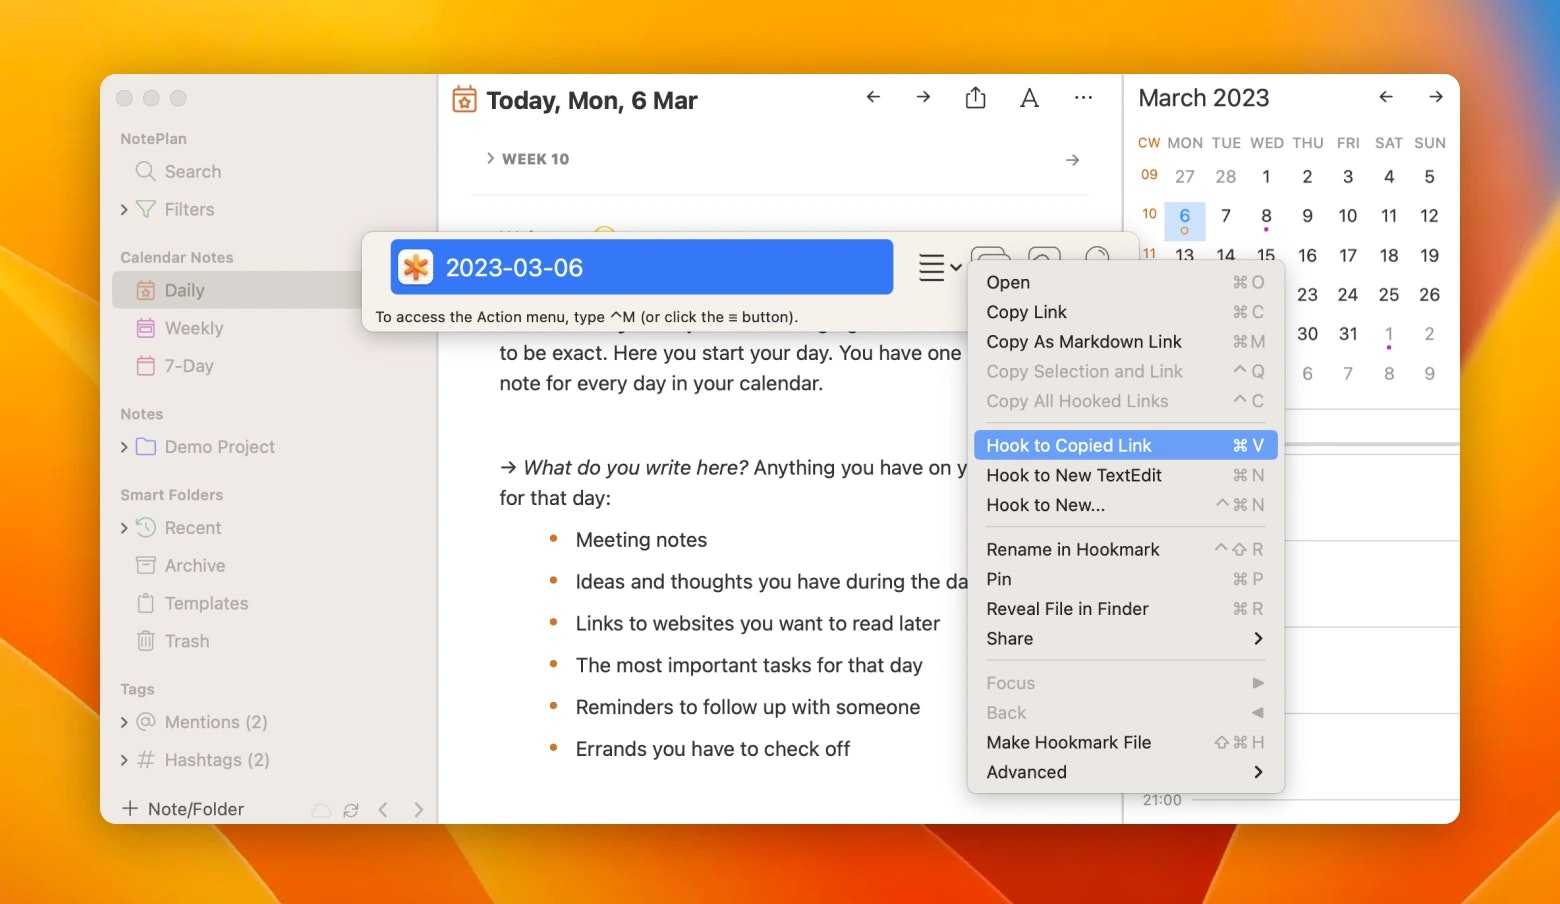Image resolution: width=1560 pixels, height=904 pixels.
Task: Select March 8 in the calendar
Action: (1266, 216)
